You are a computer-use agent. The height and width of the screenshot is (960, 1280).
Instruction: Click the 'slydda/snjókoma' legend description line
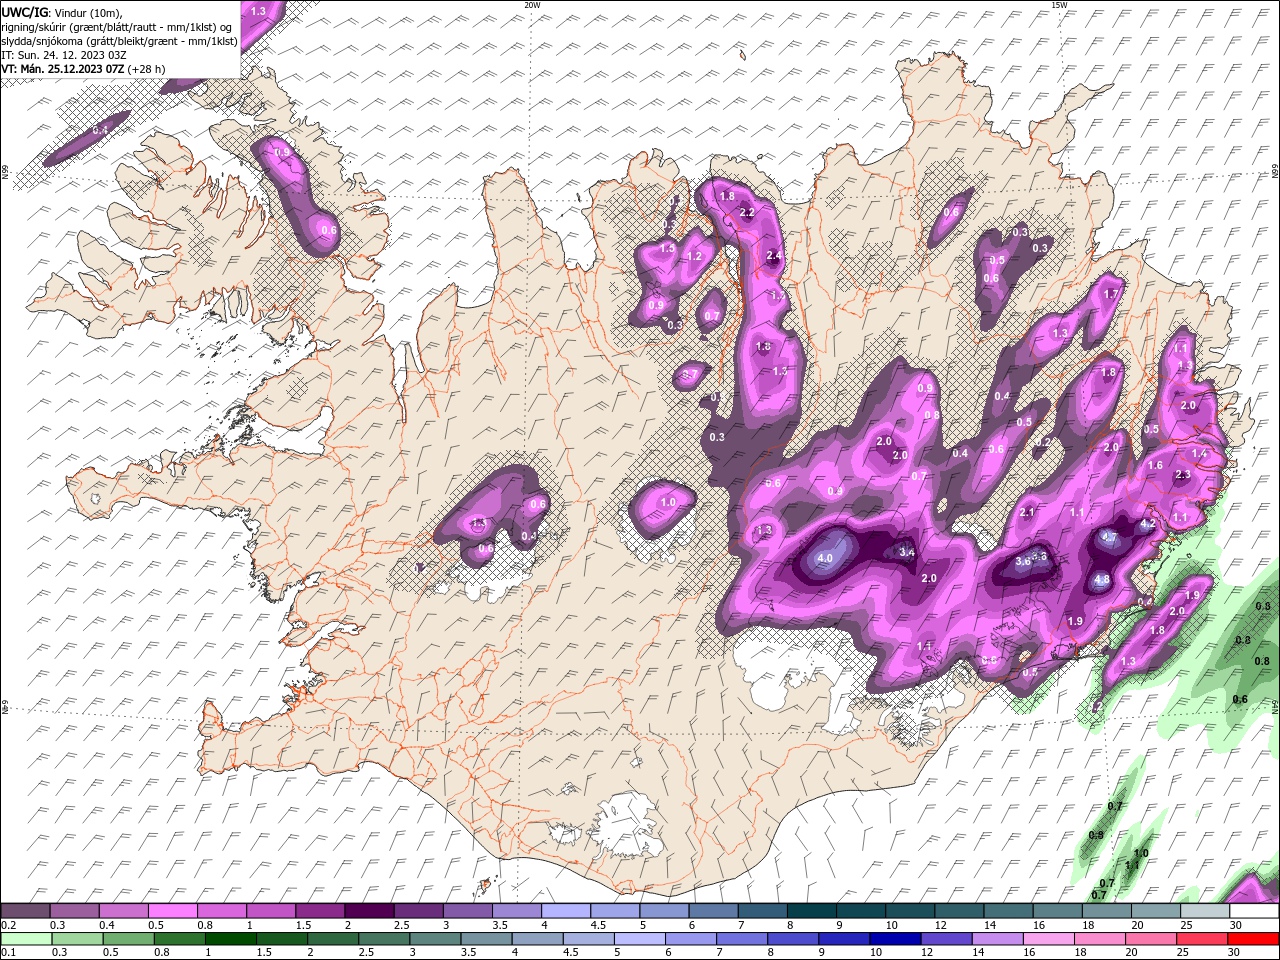tap(119, 41)
